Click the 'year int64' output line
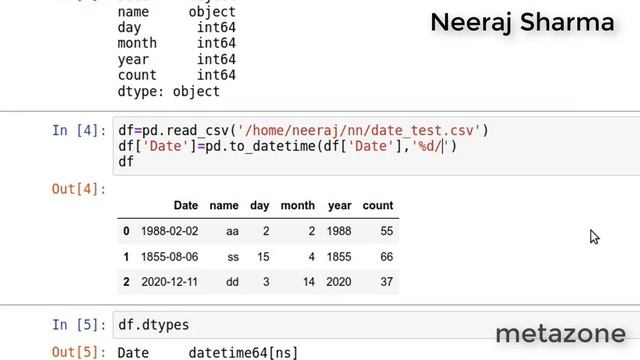Image resolution: width=640 pixels, height=360 pixels. (x=176, y=60)
